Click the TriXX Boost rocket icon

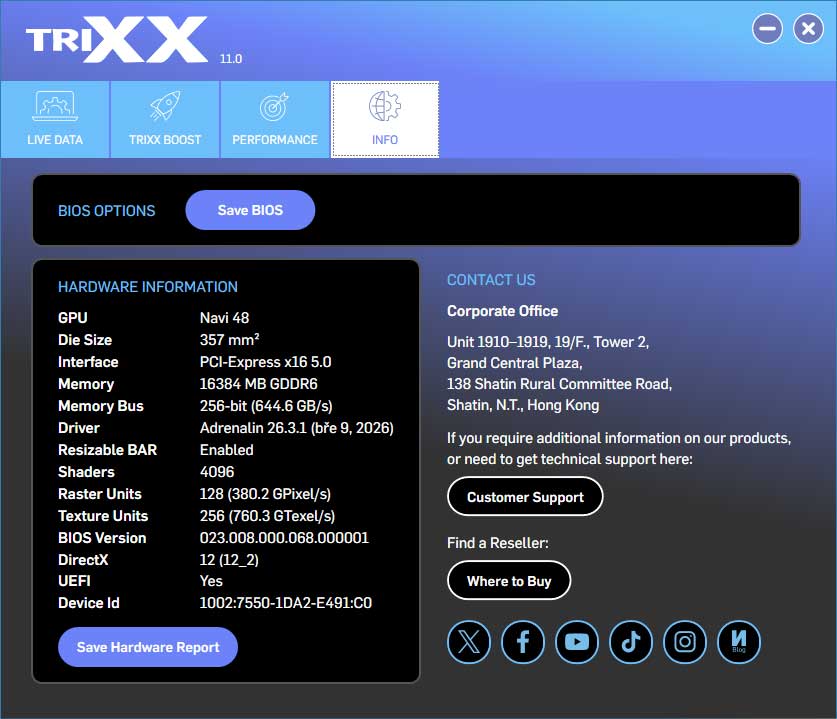(x=164, y=105)
